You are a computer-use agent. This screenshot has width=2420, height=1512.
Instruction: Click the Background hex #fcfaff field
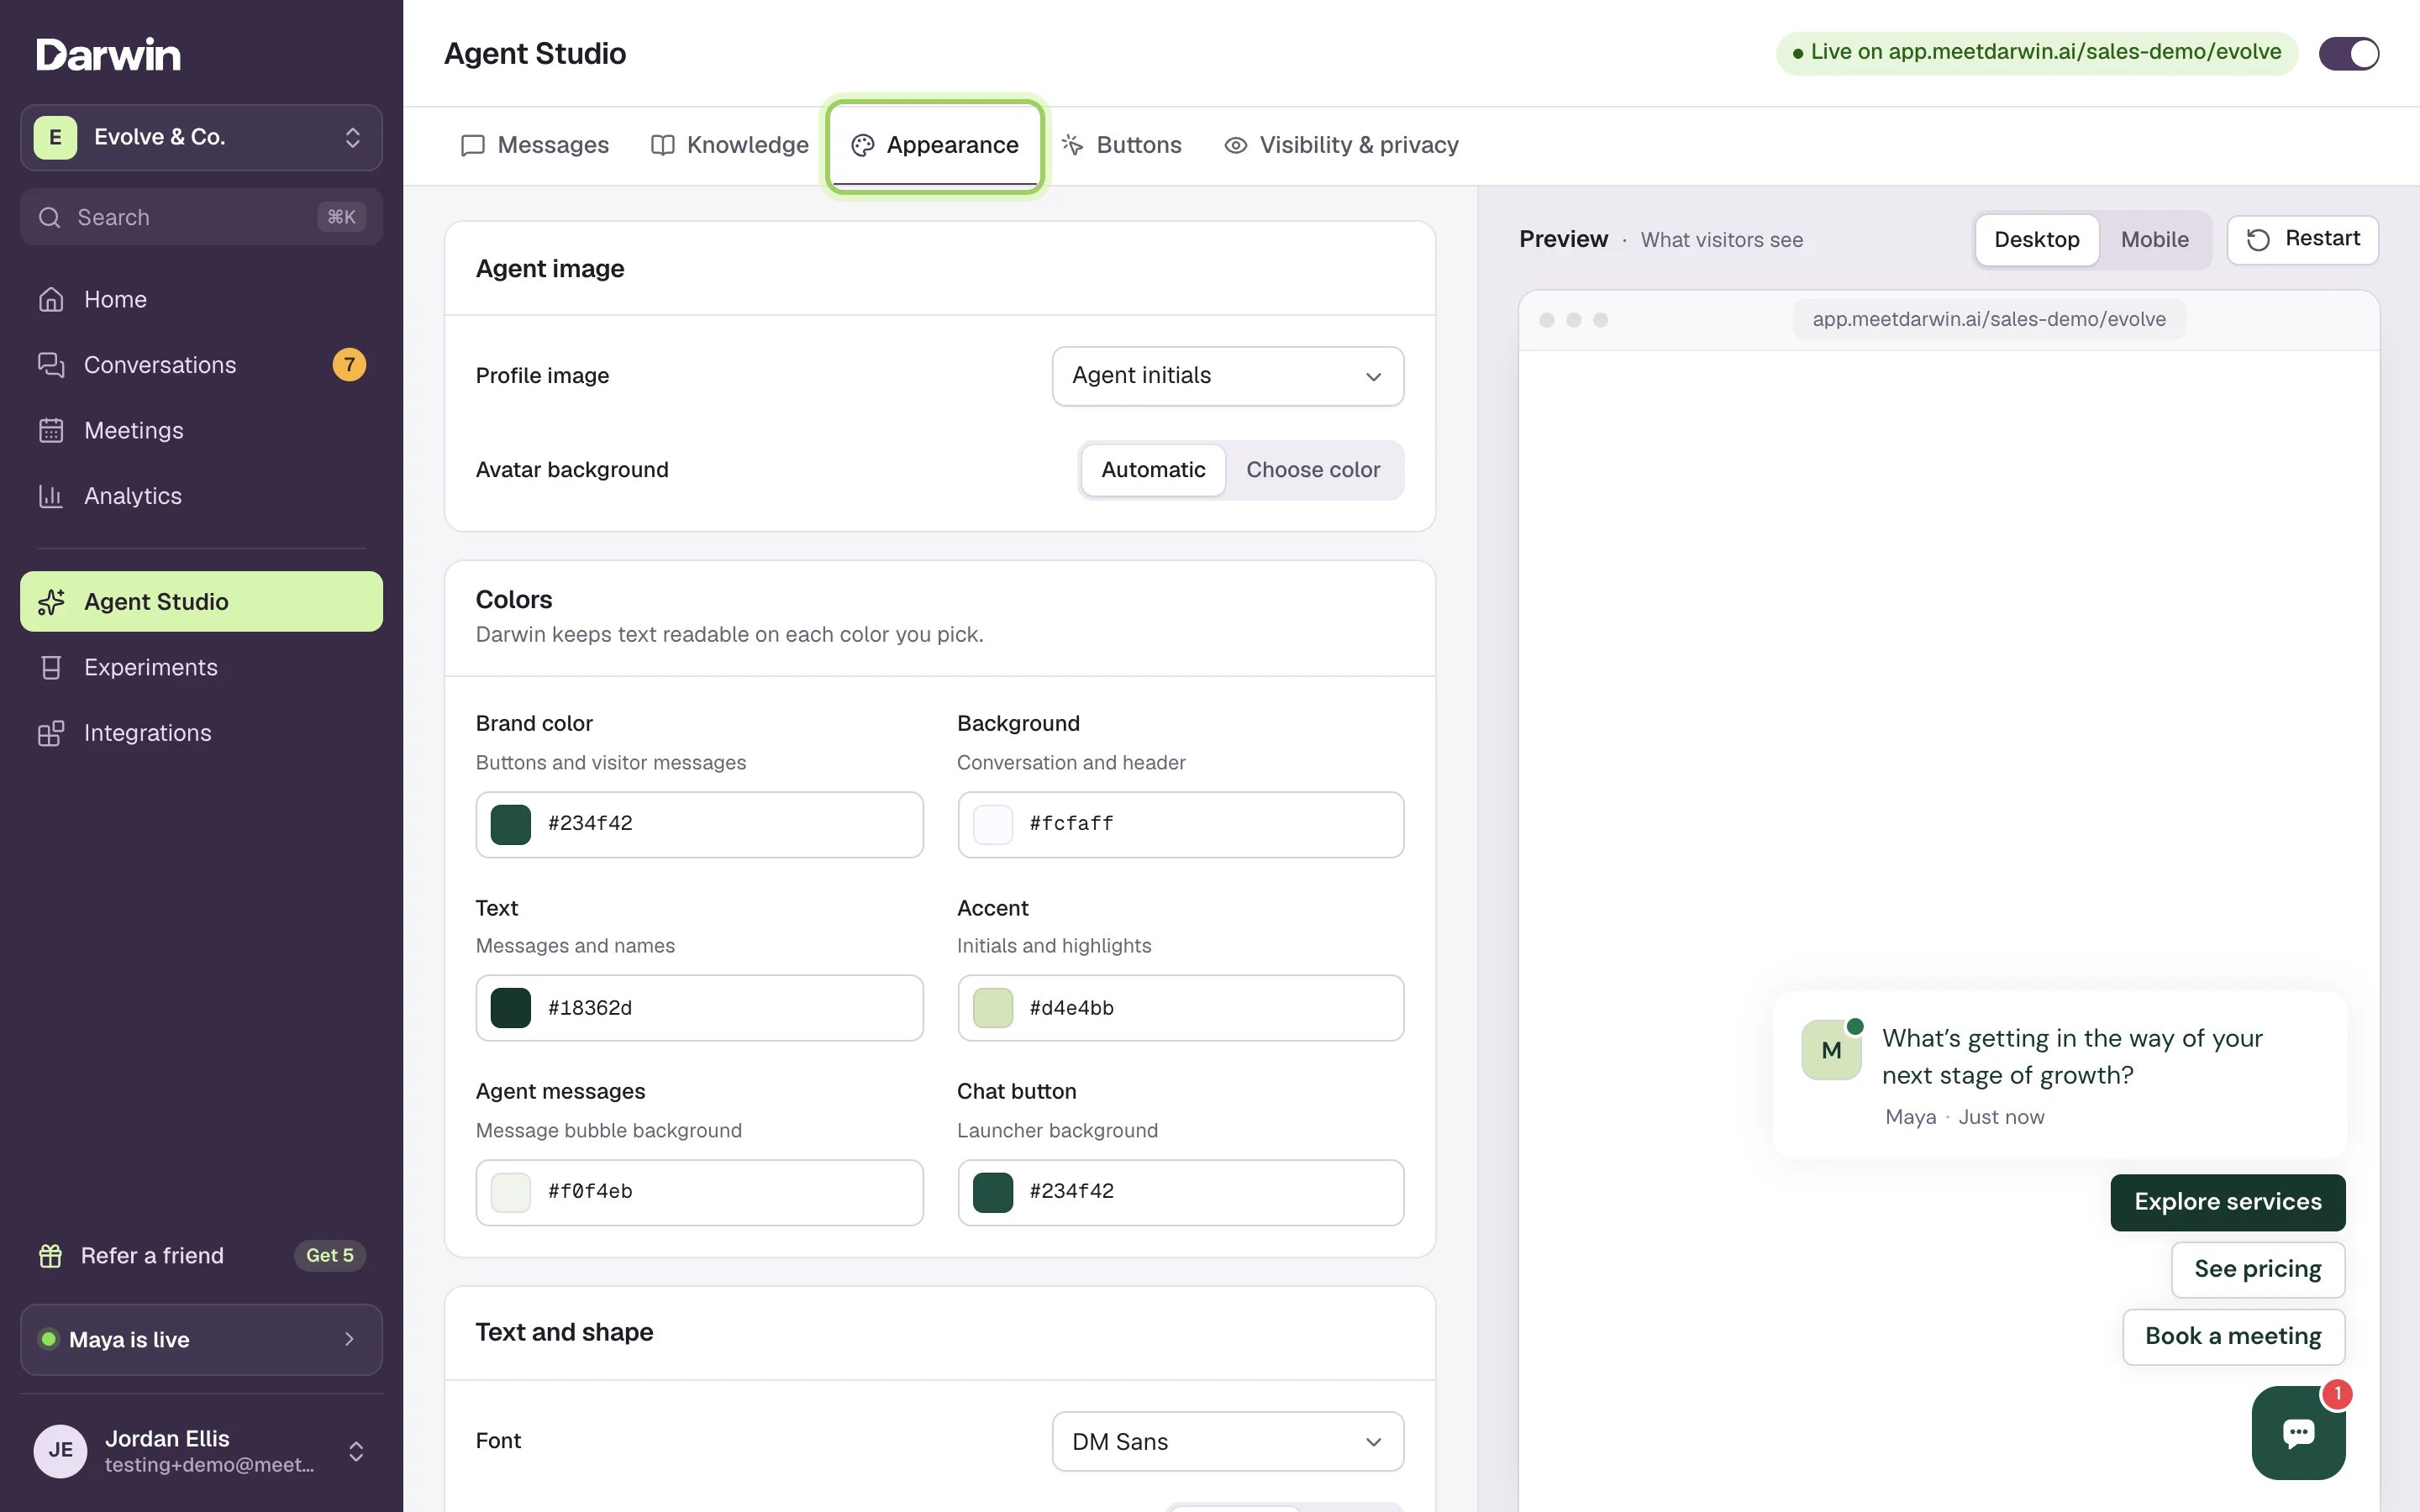[x=1180, y=824]
